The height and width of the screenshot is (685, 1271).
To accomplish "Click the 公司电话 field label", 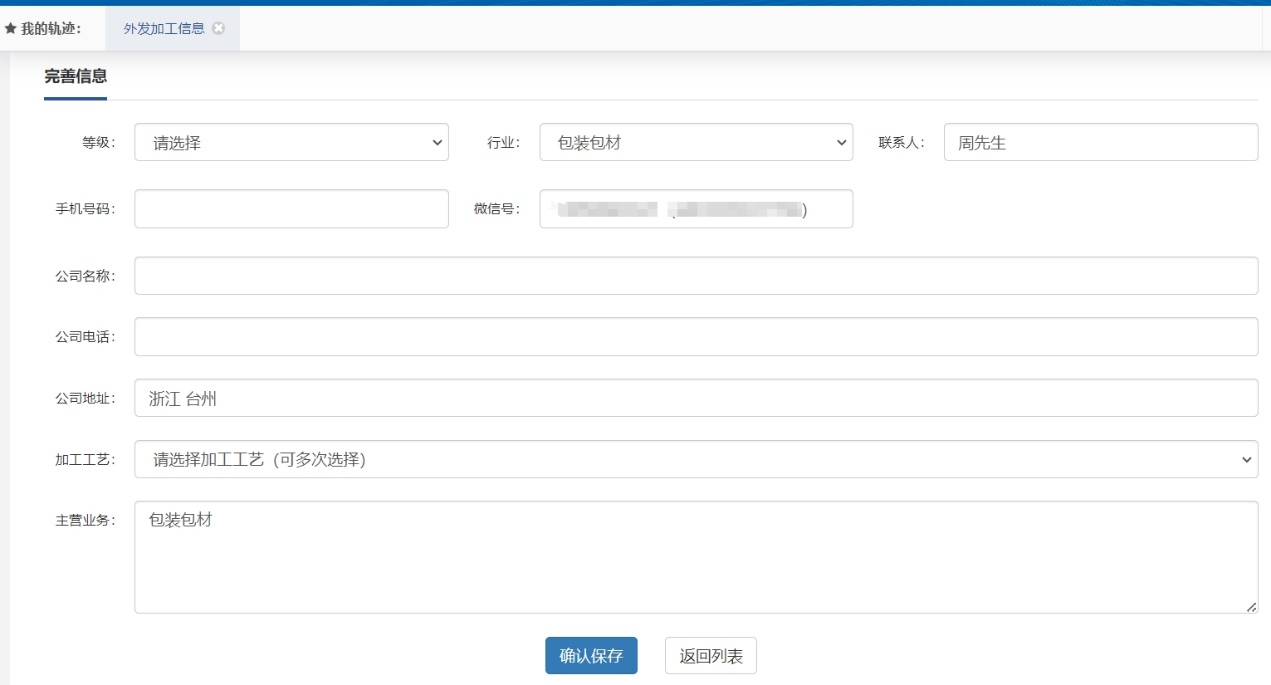I will coord(86,337).
